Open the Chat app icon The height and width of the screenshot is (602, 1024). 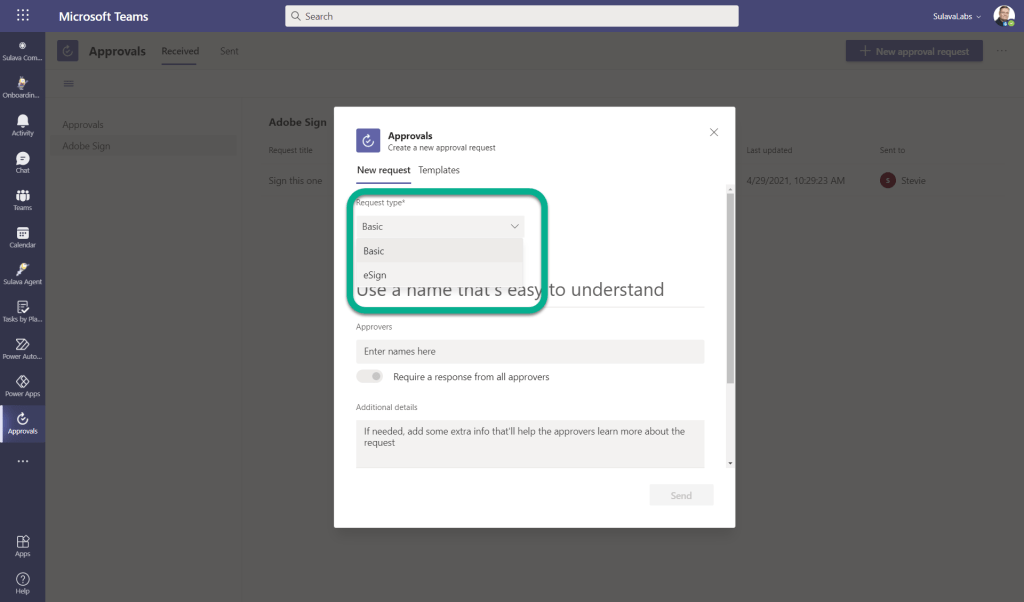22,162
